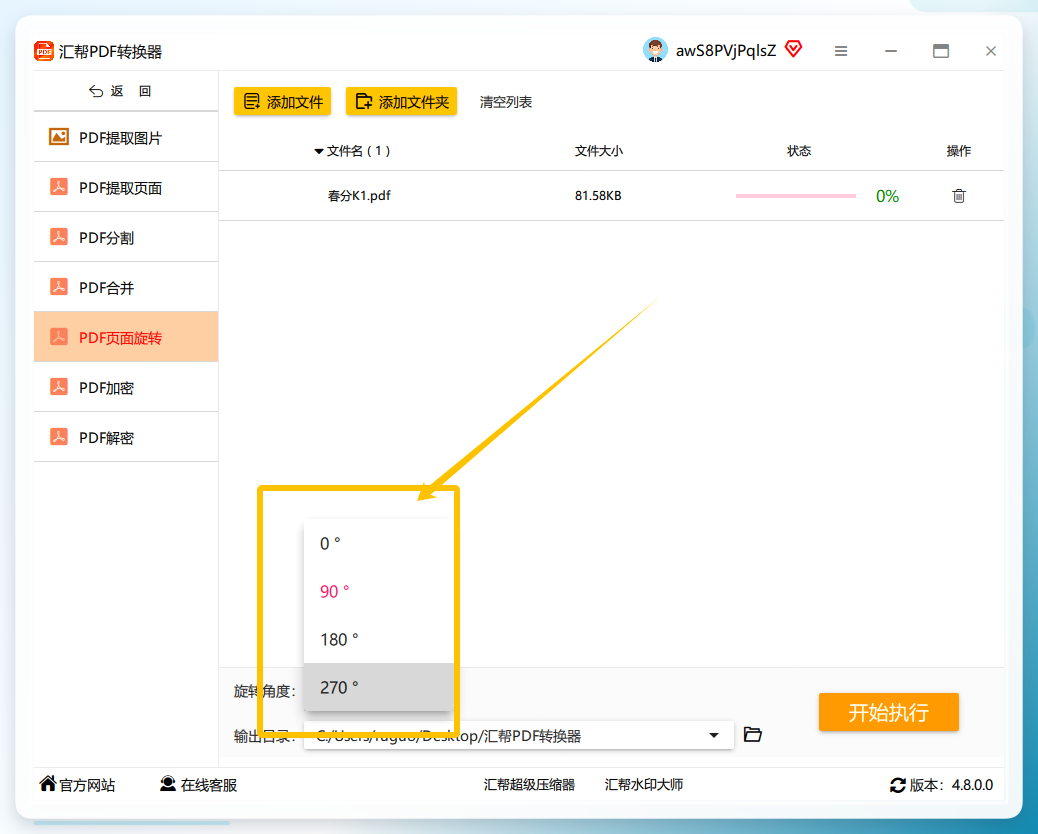Open PDF加密 in the sidebar
Viewport: 1038px width, 834px height.
coord(126,387)
